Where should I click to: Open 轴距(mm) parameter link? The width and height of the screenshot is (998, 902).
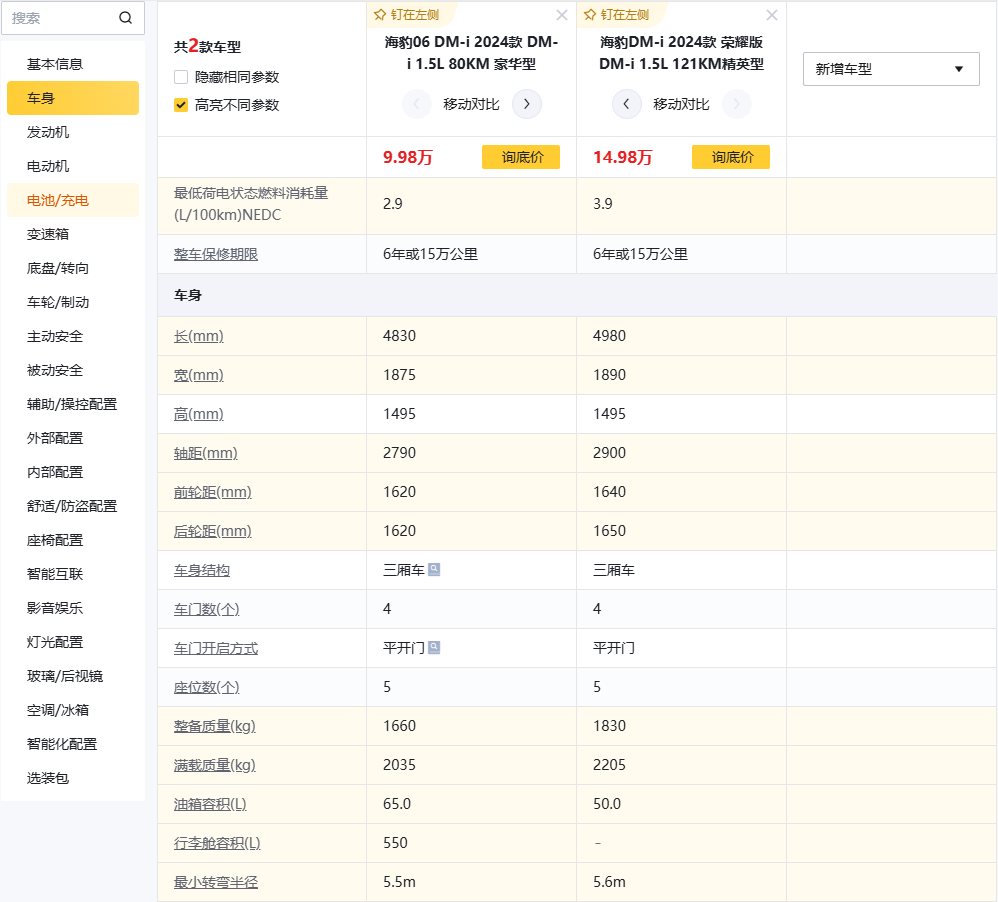[x=205, y=453]
